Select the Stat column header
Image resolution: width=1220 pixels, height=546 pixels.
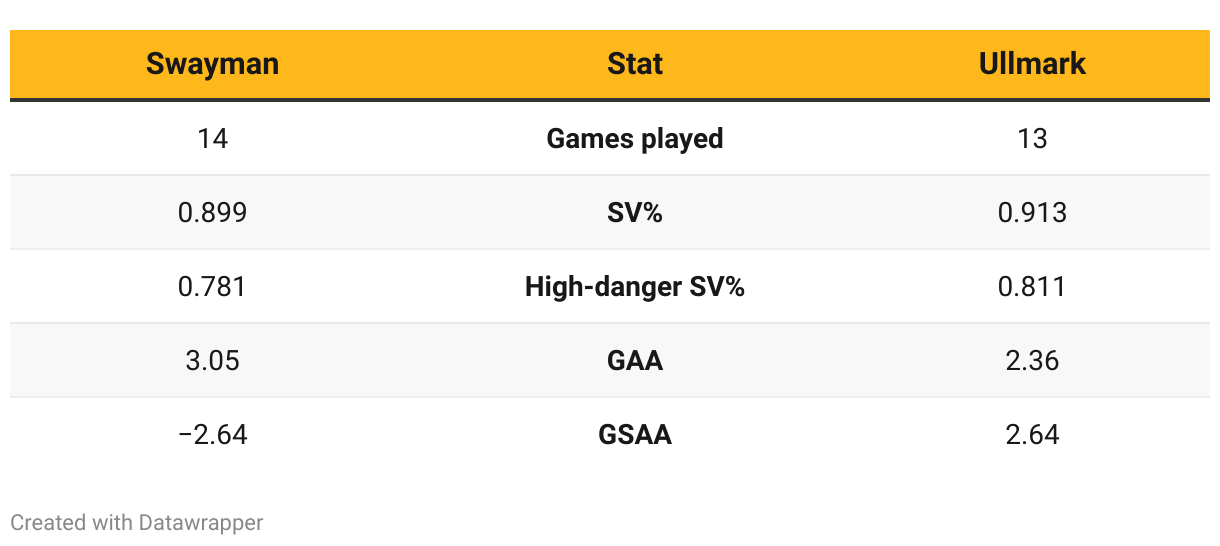[x=635, y=64]
